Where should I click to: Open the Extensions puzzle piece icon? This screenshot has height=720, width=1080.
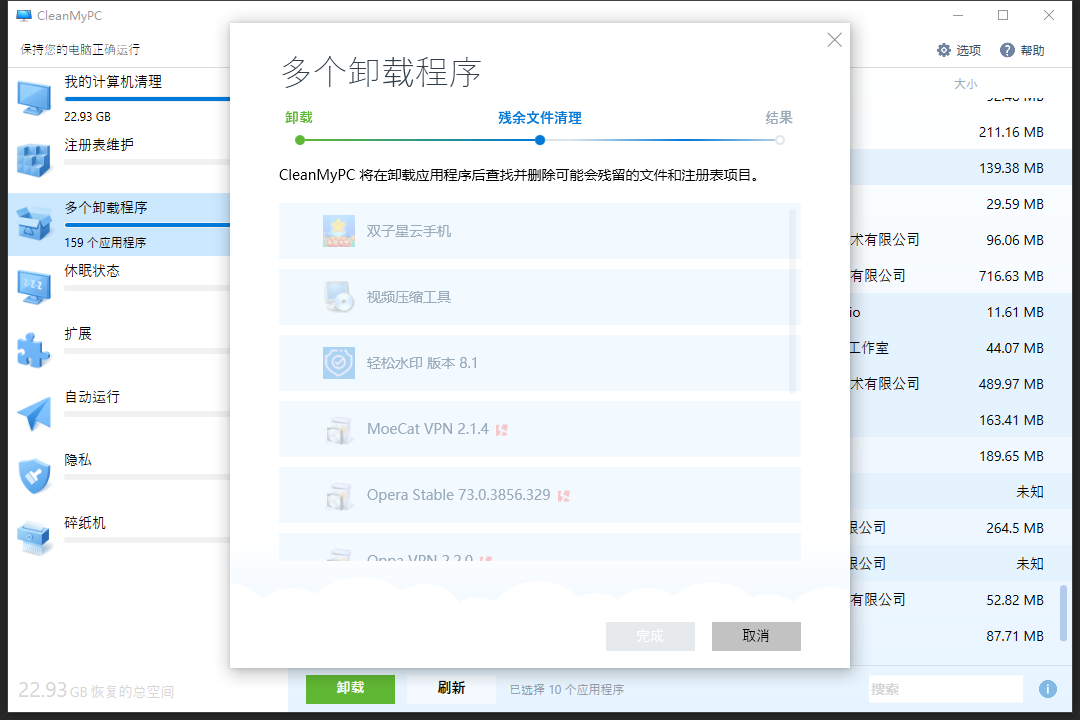click(34, 350)
